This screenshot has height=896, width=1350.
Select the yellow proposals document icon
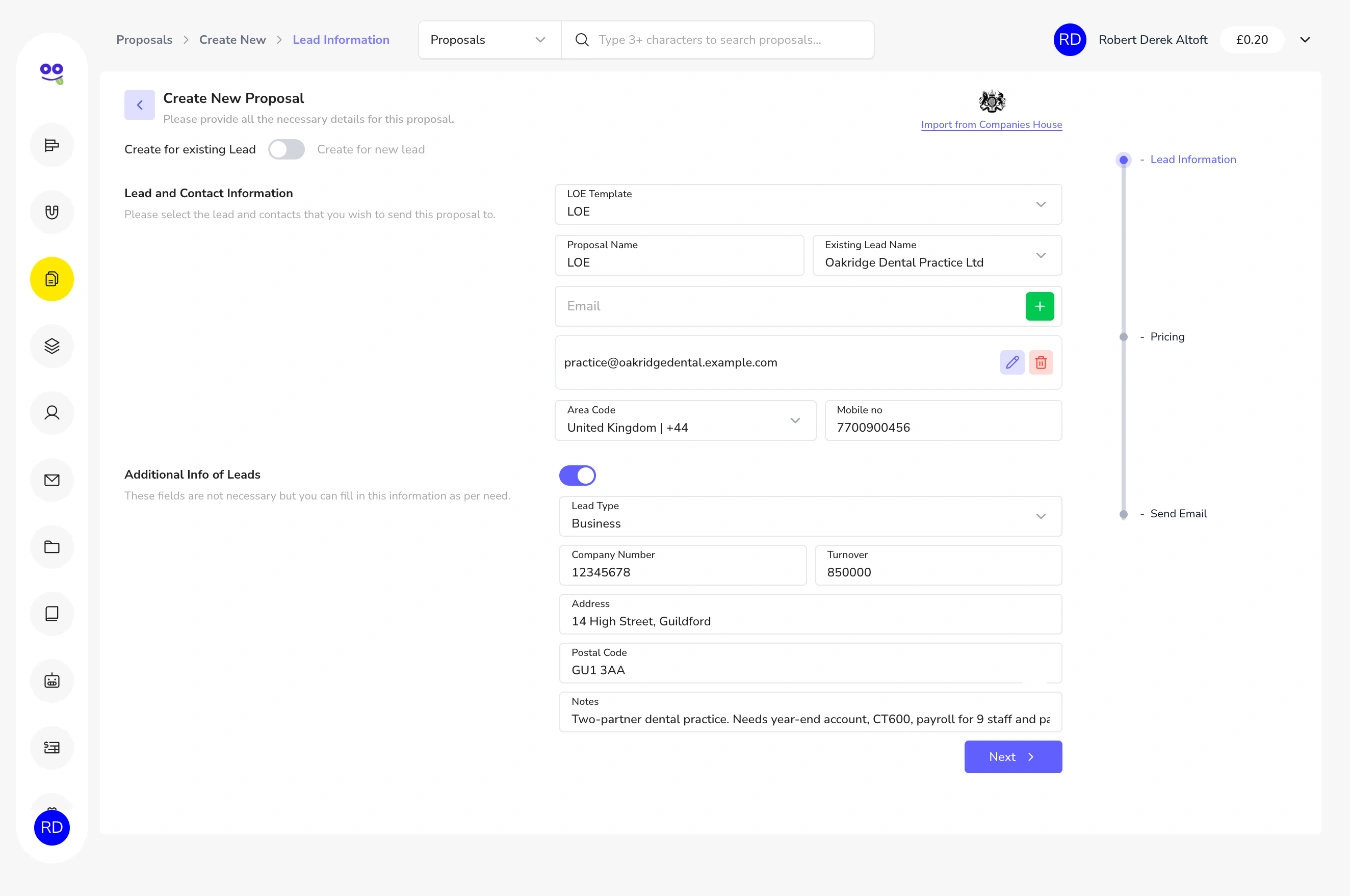coord(52,279)
